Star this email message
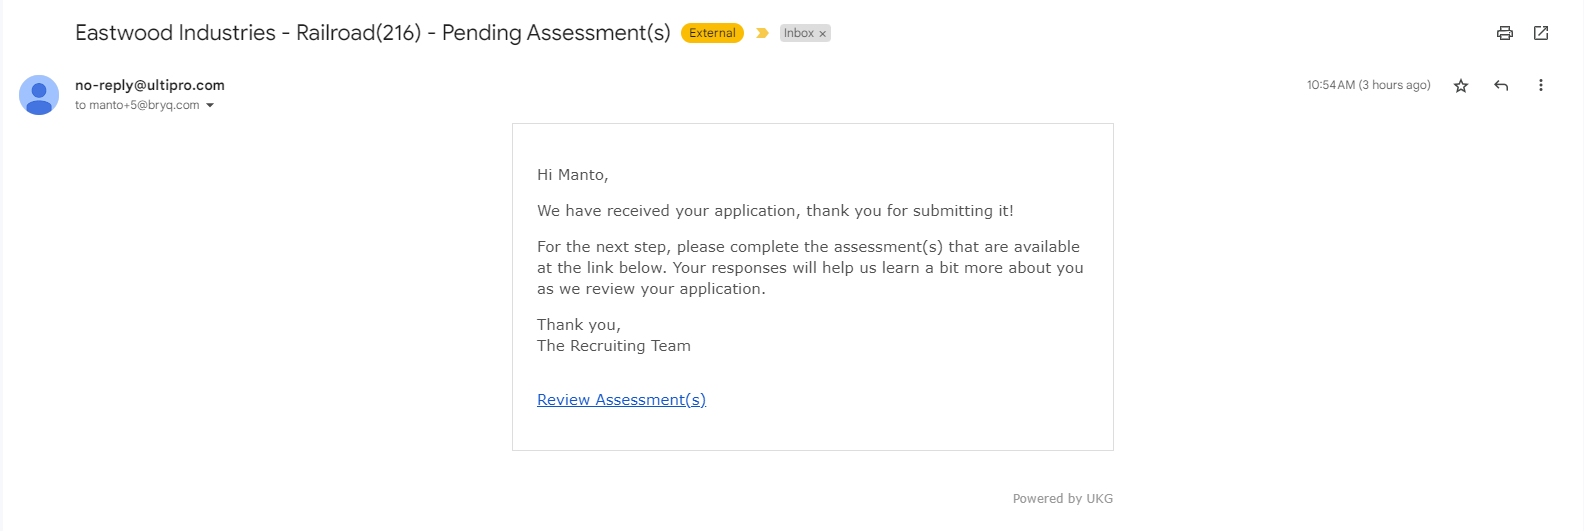Screen dimensions: 1584x531 pyautogui.click(x=1461, y=86)
